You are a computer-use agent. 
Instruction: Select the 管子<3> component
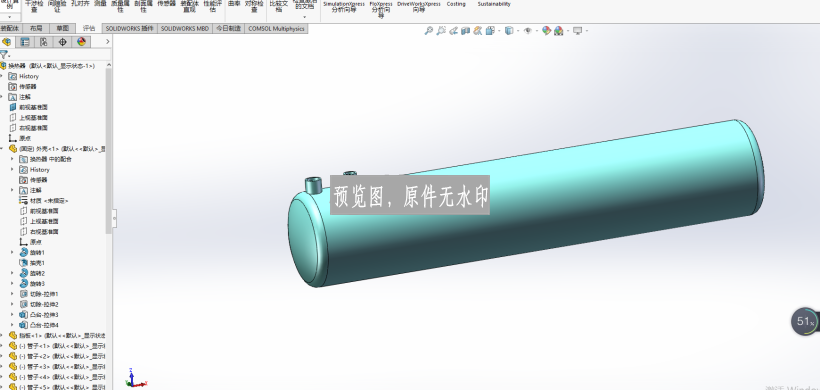coord(58,366)
